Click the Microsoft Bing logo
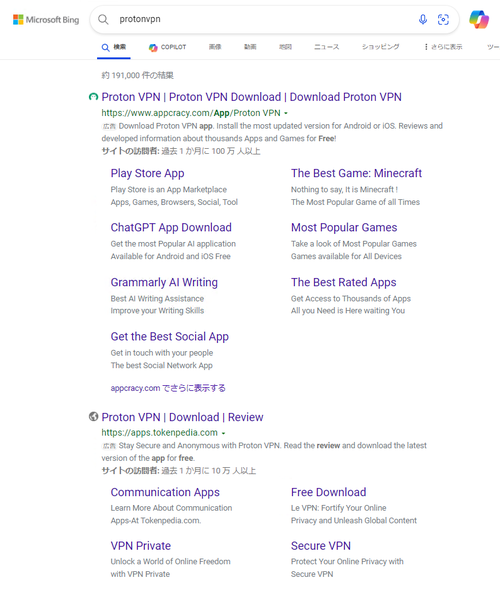This screenshot has width=500, height=592. coord(46,20)
